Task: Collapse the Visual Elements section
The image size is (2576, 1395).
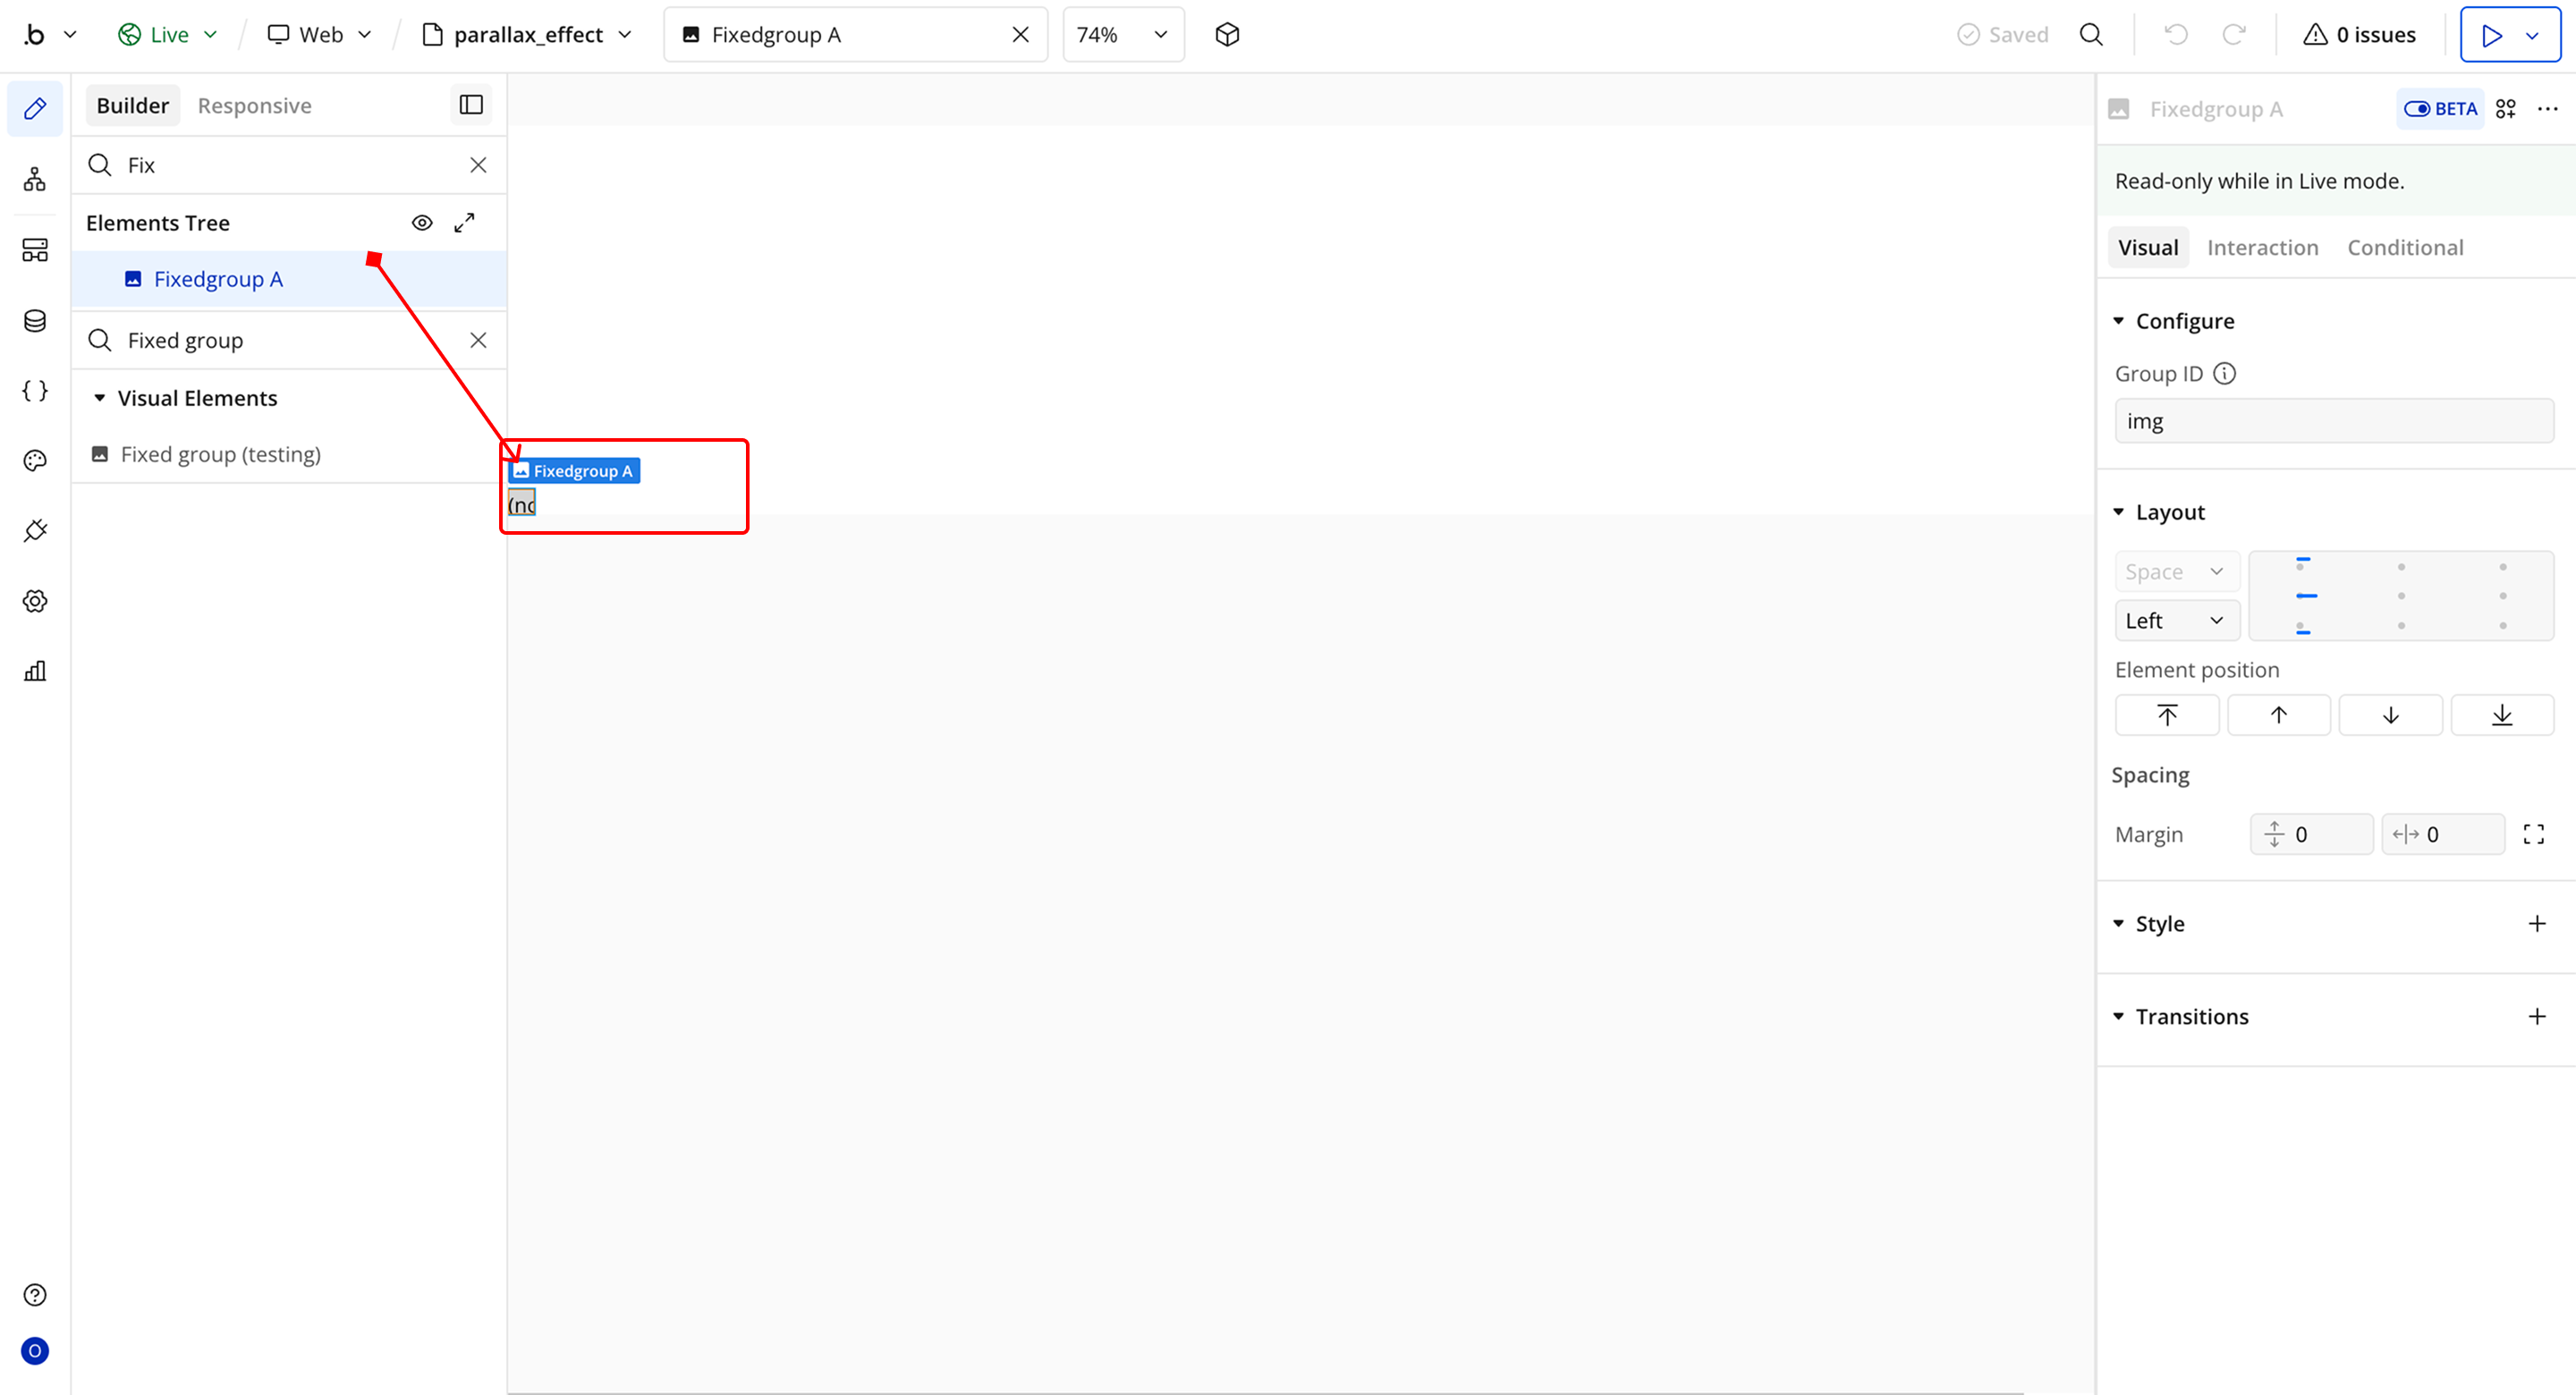Action: tap(100, 398)
